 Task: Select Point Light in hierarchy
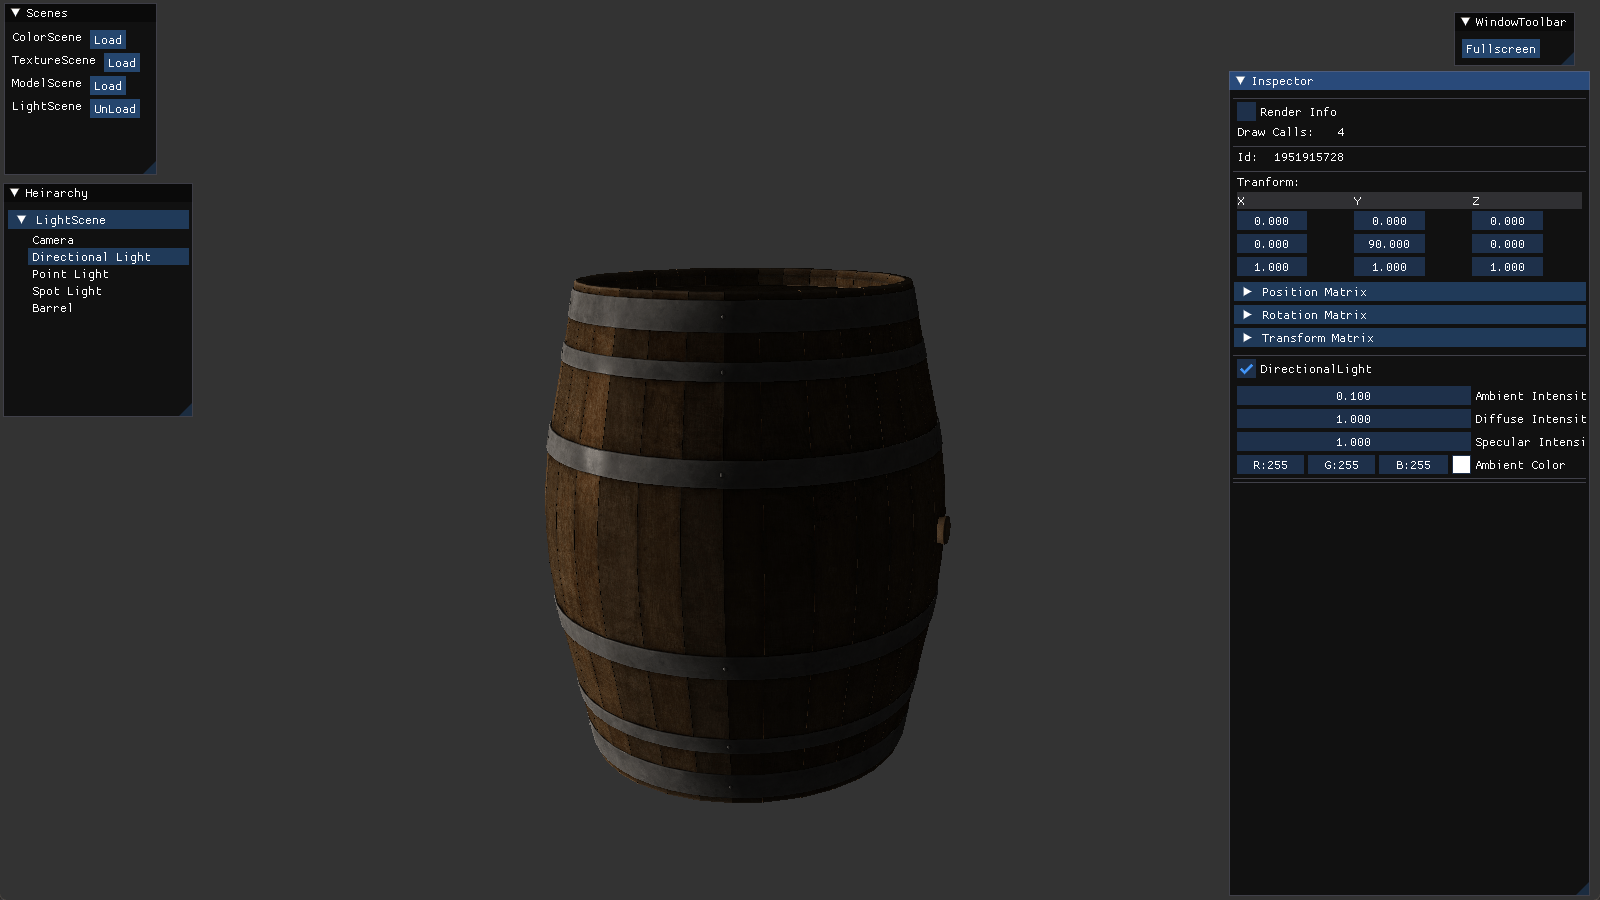[x=70, y=274]
